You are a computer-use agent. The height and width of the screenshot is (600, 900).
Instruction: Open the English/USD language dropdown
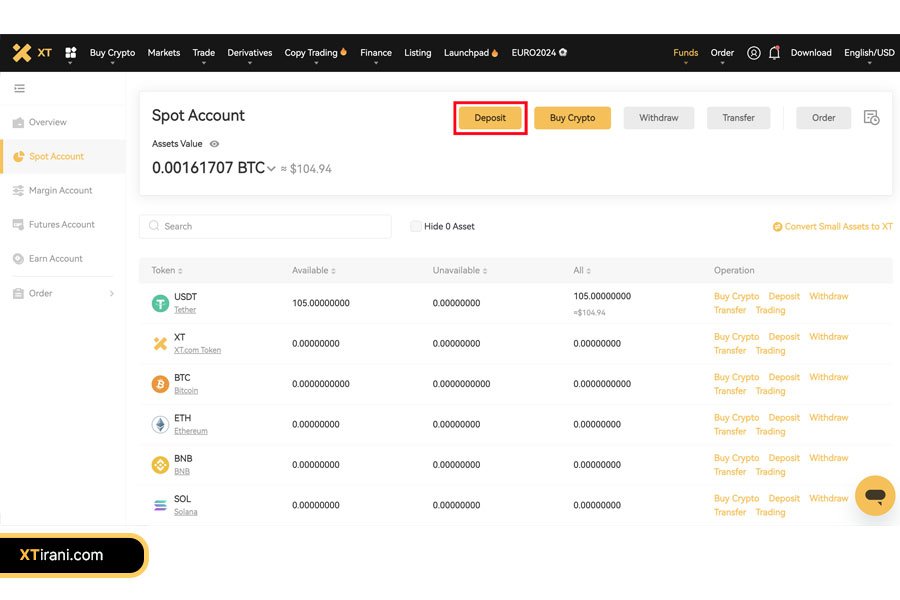click(869, 53)
